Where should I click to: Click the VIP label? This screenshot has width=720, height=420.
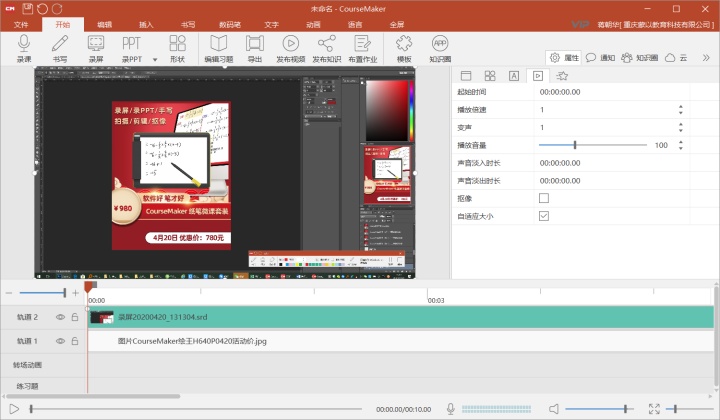580,24
